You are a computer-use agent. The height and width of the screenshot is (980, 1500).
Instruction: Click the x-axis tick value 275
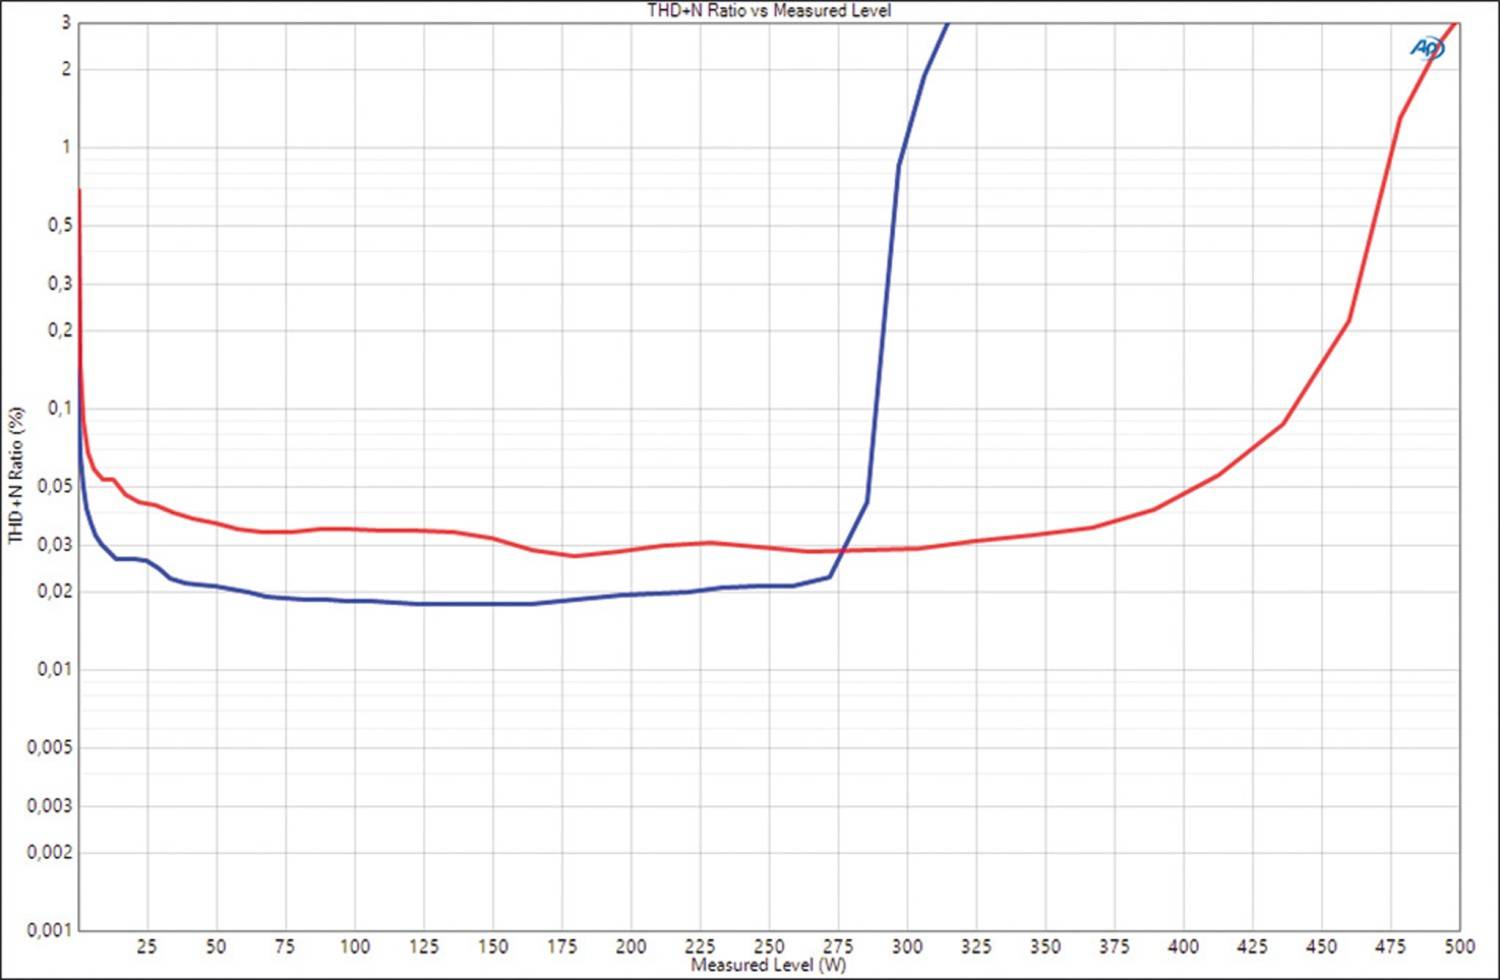(x=838, y=946)
